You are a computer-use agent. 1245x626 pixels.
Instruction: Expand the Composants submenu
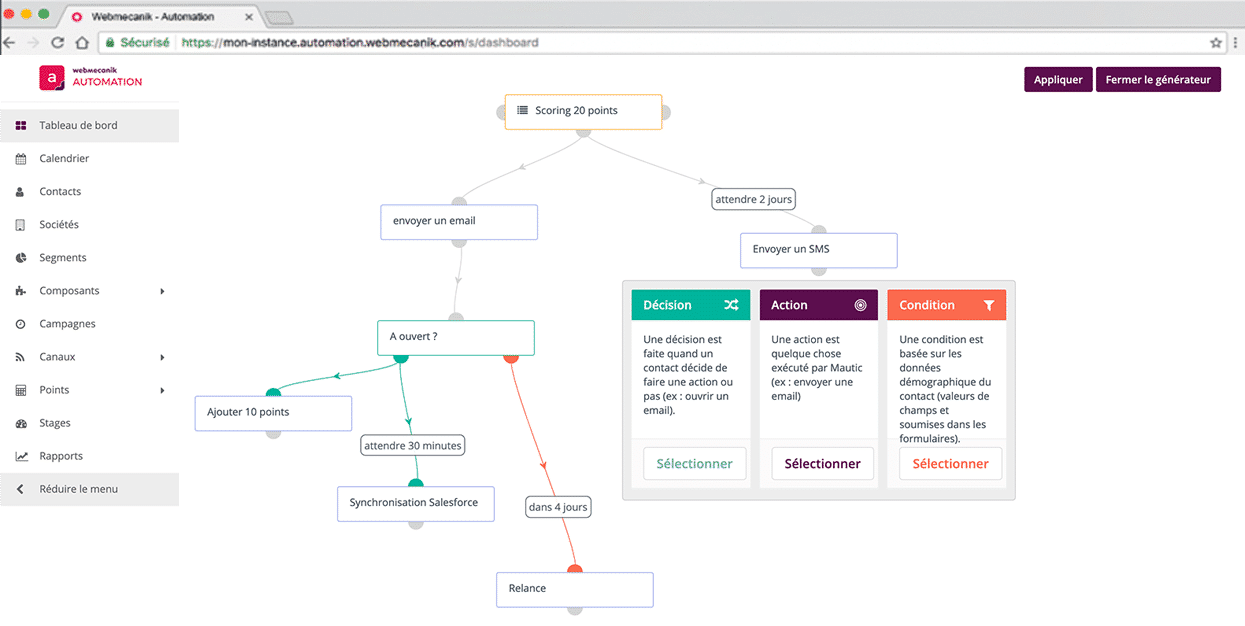point(161,290)
